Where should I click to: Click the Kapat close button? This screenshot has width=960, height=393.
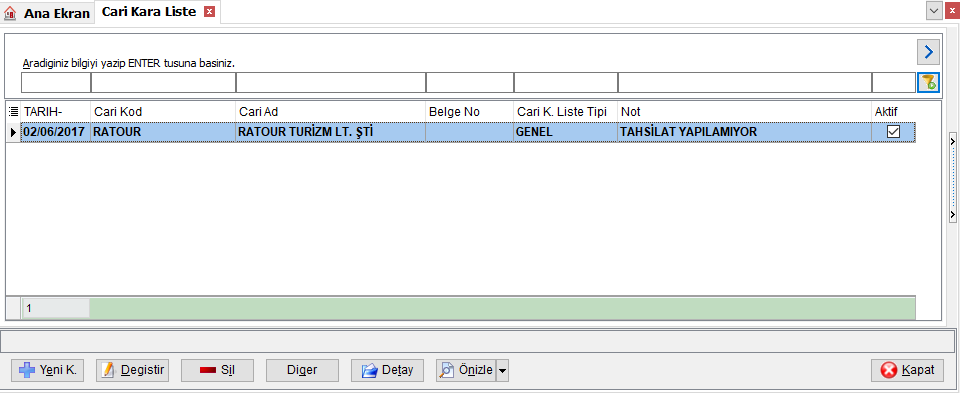click(x=907, y=370)
